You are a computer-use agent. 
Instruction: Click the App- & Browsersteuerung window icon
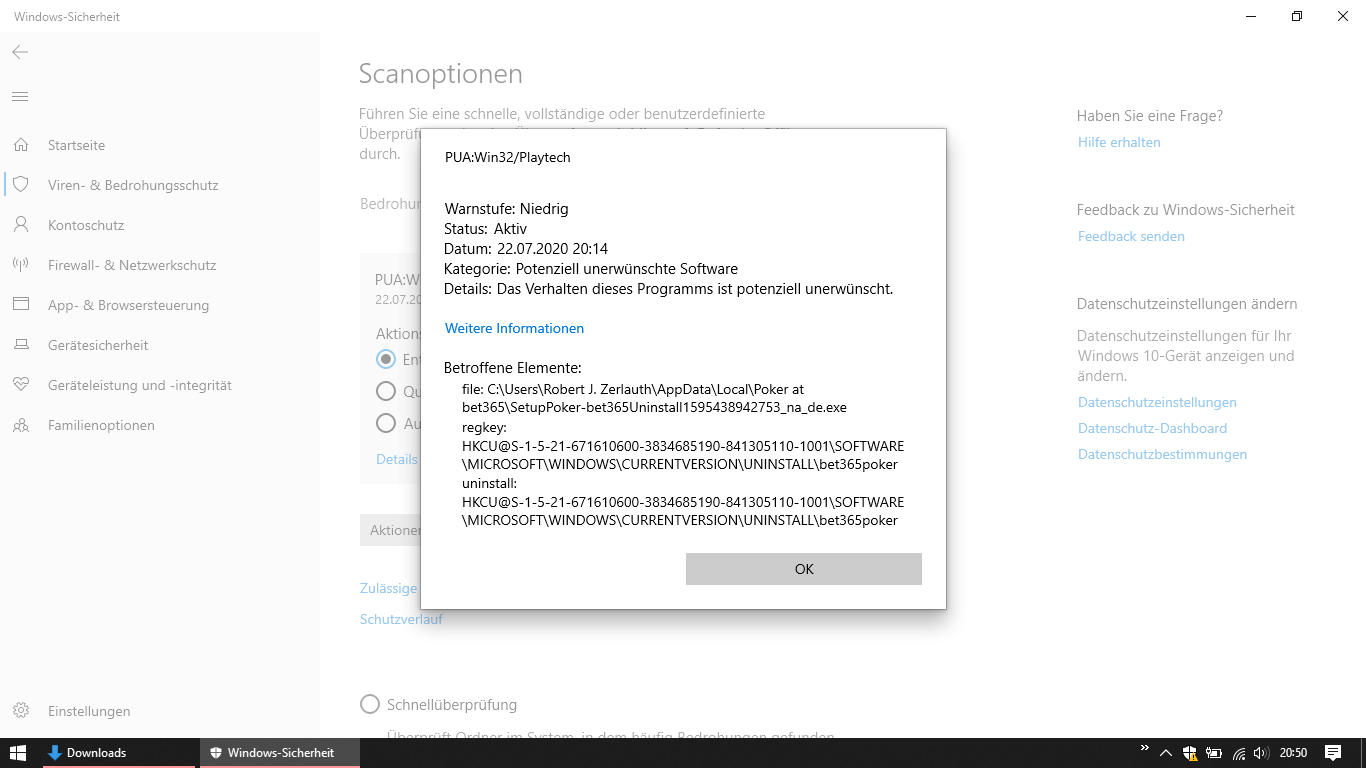(21, 305)
